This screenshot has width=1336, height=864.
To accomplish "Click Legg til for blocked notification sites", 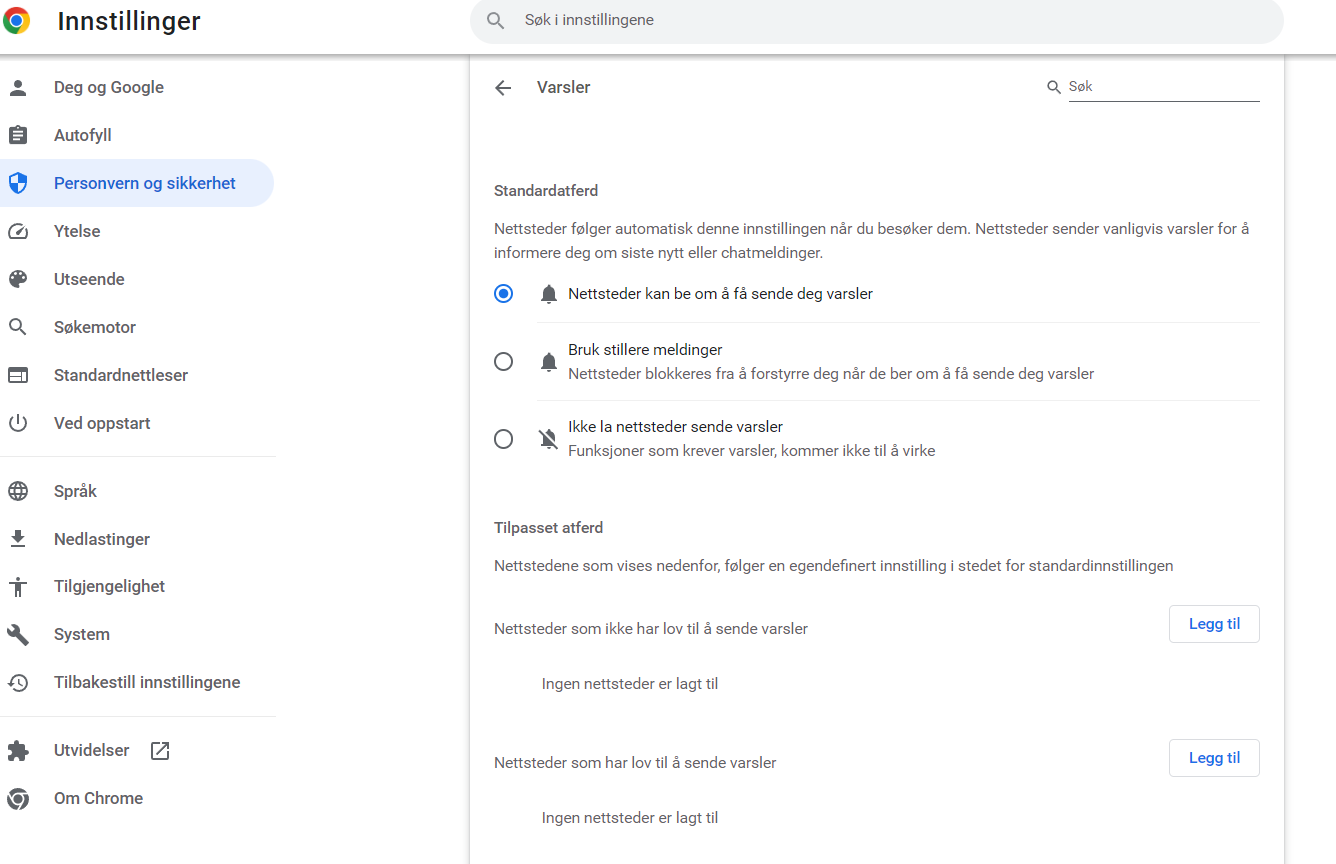I will tap(1213, 624).
